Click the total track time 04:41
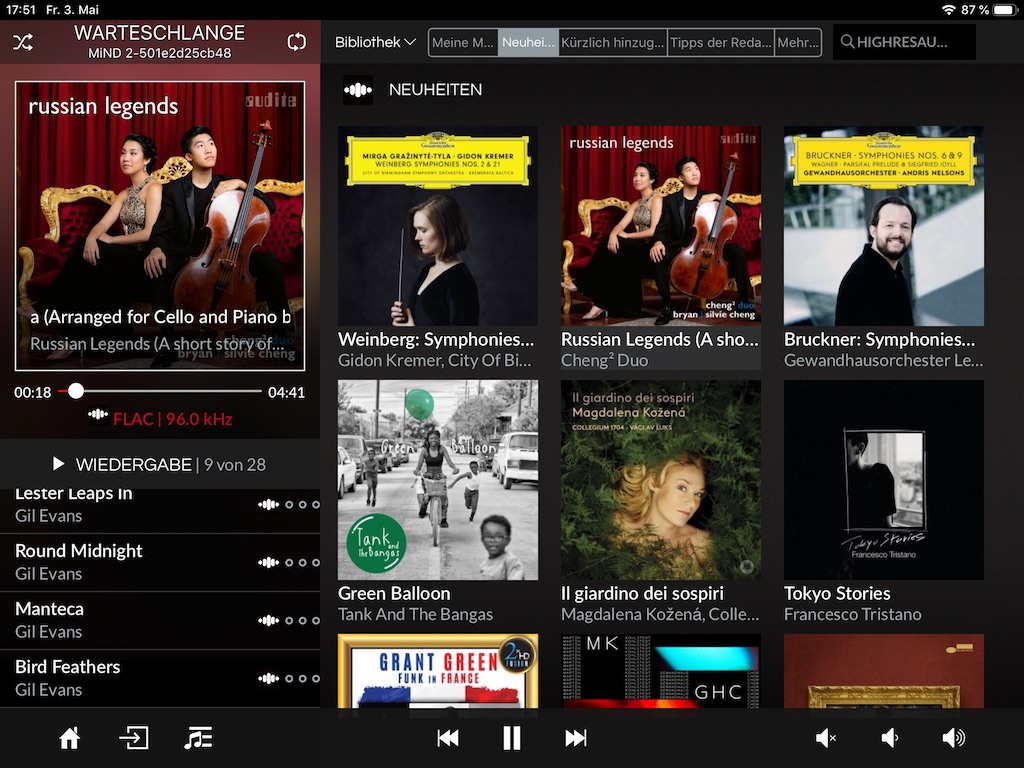1024x768 pixels. (286, 392)
